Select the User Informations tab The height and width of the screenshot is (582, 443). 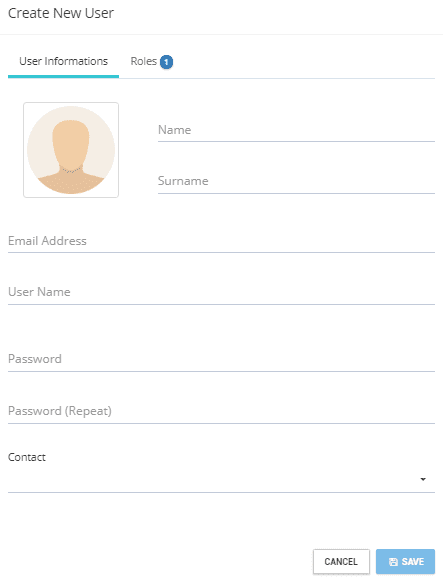click(63, 61)
